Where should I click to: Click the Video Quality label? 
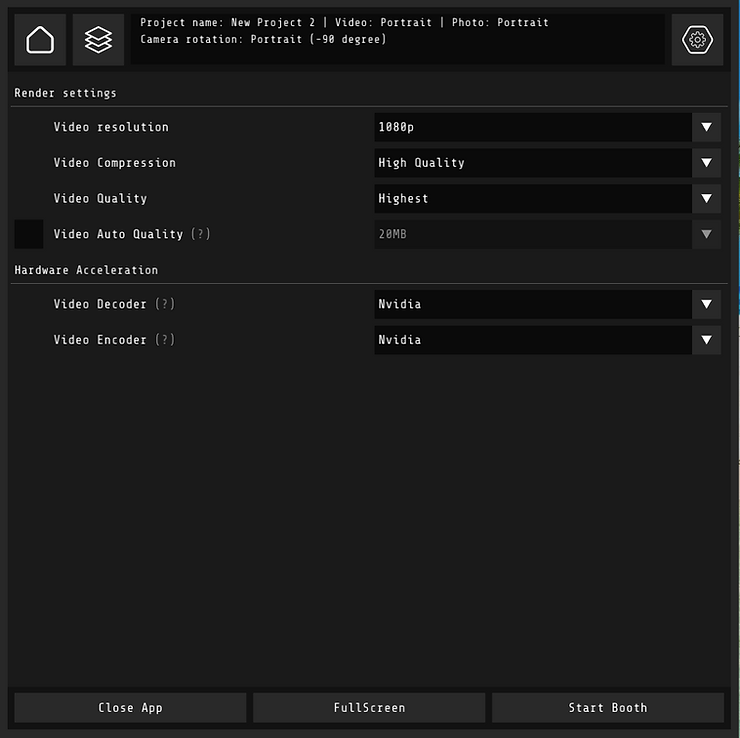(x=100, y=199)
